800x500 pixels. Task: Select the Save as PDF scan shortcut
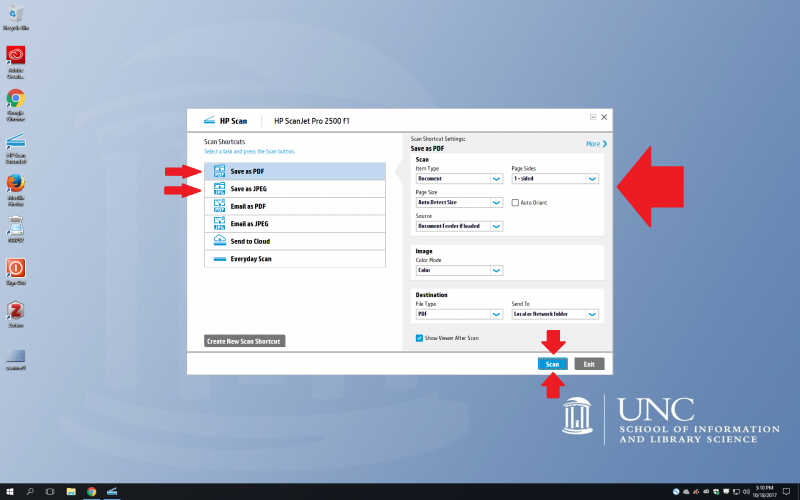pos(295,171)
